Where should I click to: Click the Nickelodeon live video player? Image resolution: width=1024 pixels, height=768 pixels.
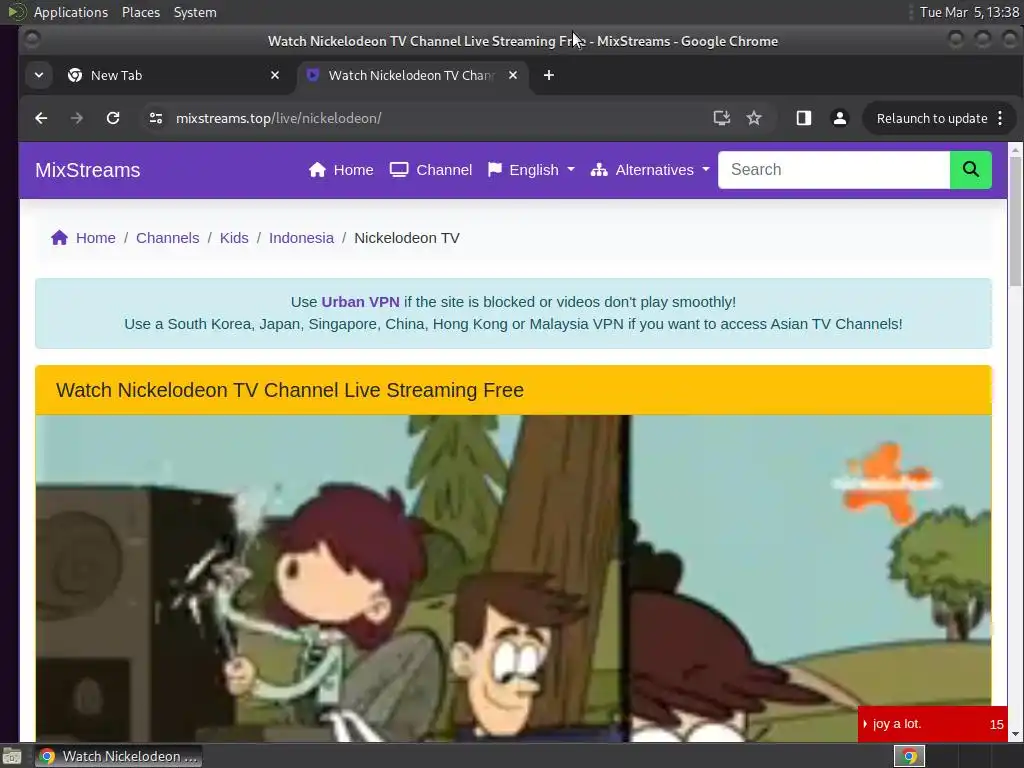pyautogui.click(x=513, y=579)
